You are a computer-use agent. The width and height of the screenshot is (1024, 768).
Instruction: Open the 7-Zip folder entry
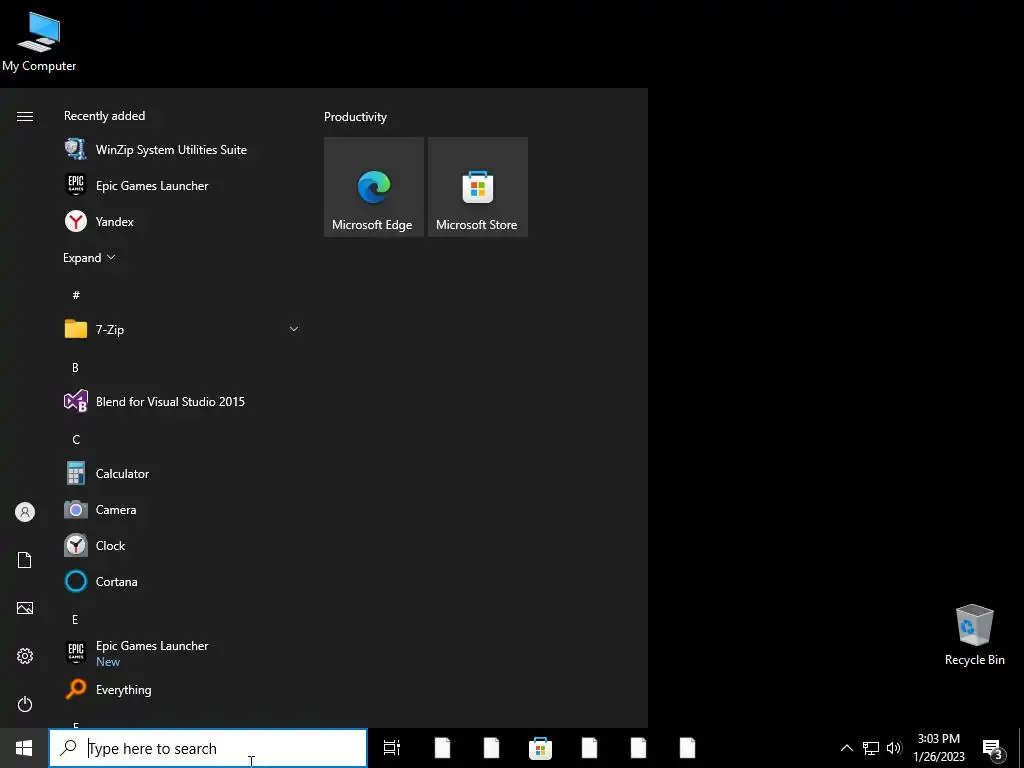click(182, 329)
